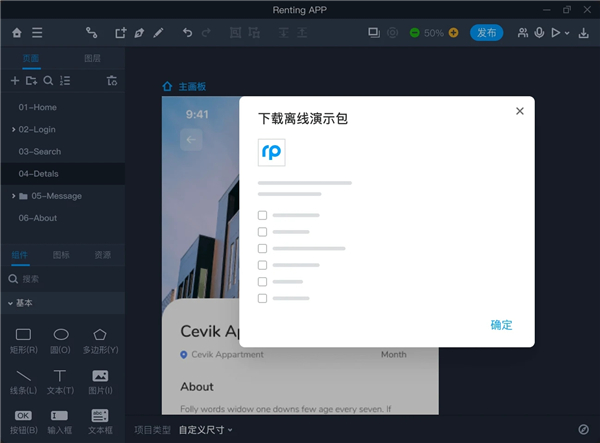600x443 pixels.
Task: Switch to the 图层 tab
Action: point(92,58)
